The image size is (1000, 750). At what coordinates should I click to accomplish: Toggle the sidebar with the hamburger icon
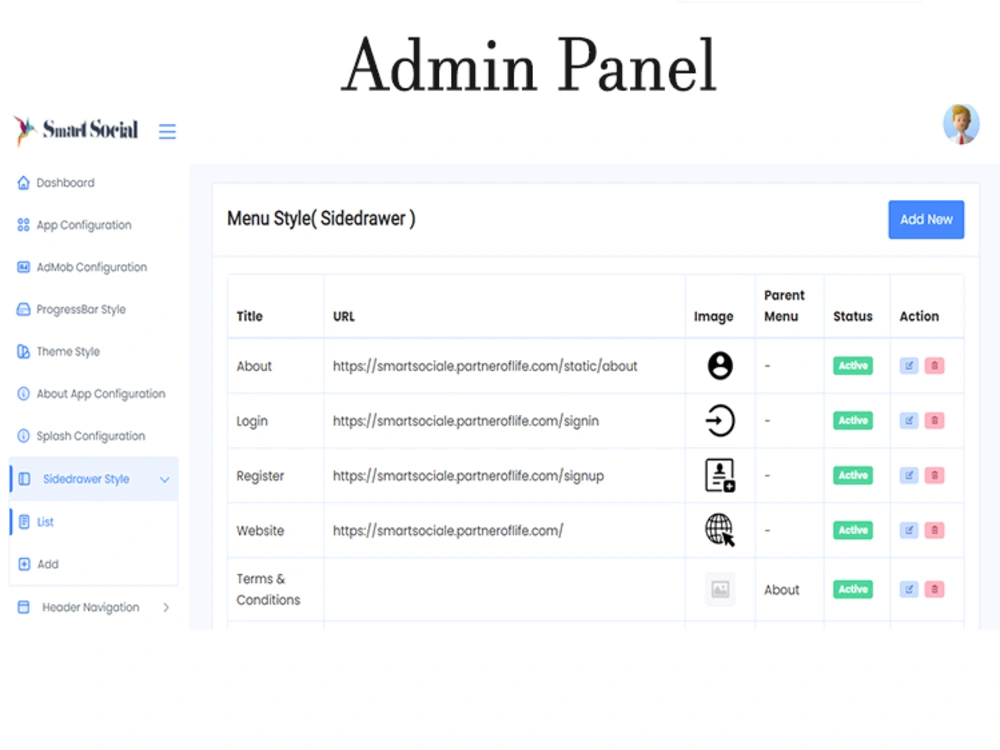[167, 130]
